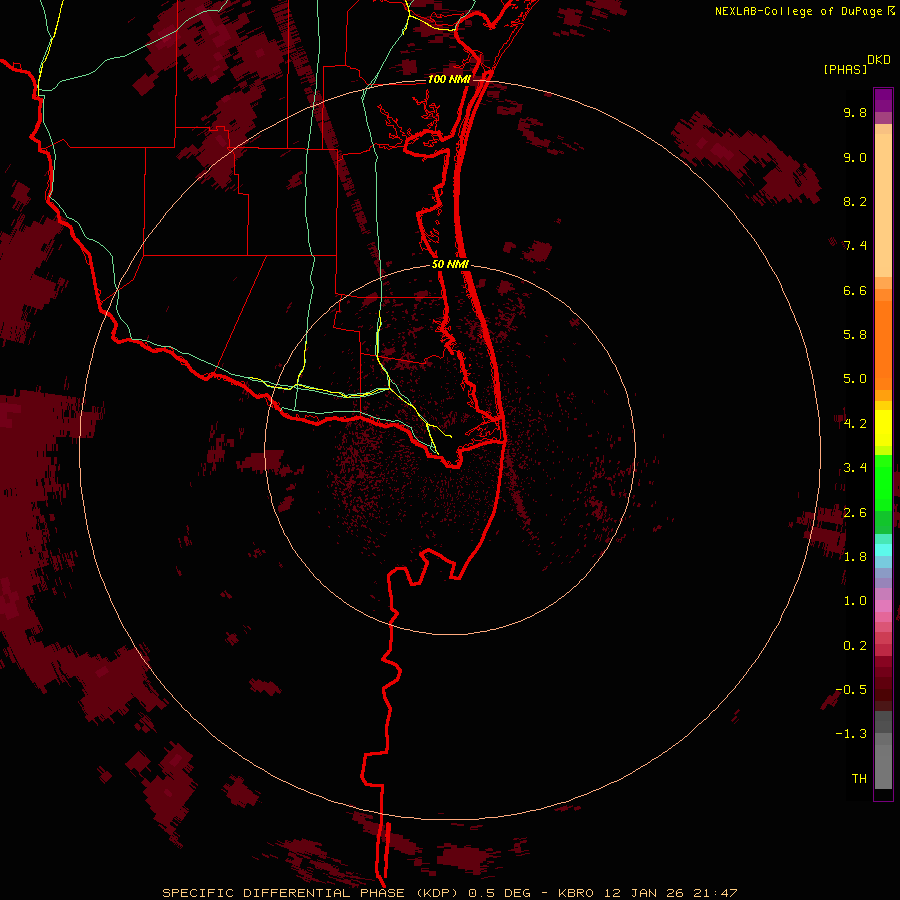Click the TH label at legend bottom

coord(859,778)
